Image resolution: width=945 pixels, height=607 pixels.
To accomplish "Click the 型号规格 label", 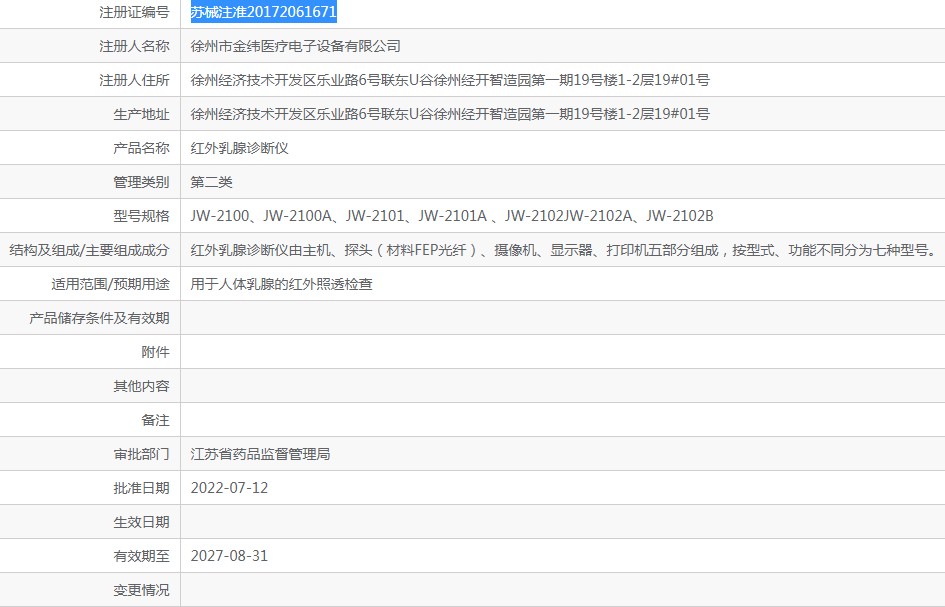I will [x=141, y=216].
